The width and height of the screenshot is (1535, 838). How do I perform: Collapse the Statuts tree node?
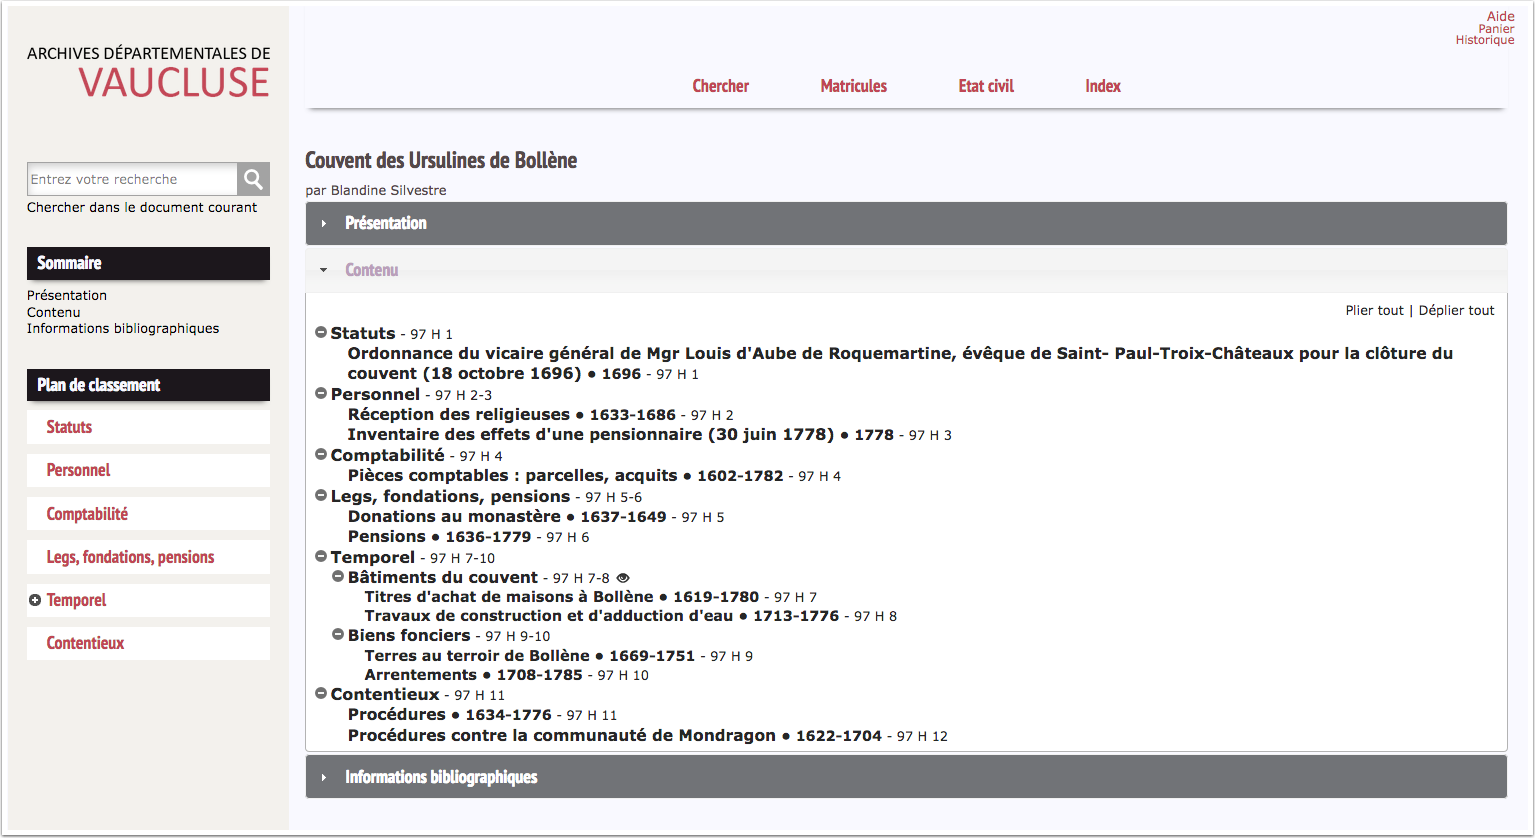321,333
